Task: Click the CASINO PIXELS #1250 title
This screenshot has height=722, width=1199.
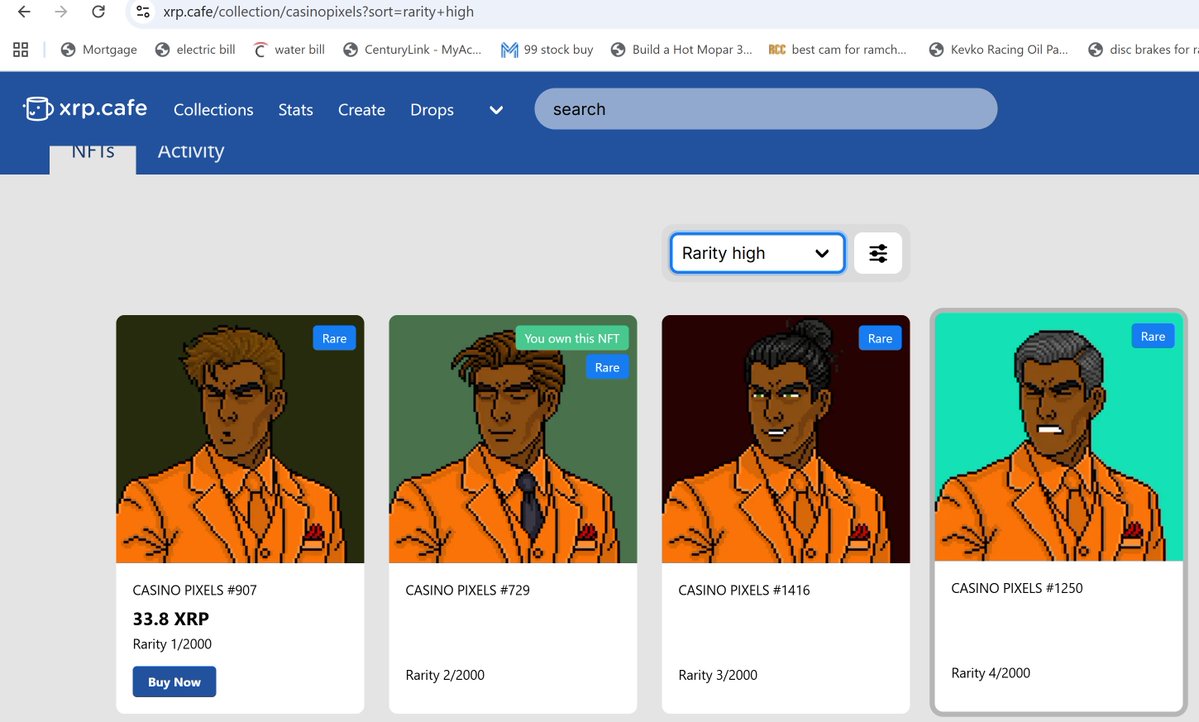Action: (1017, 588)
